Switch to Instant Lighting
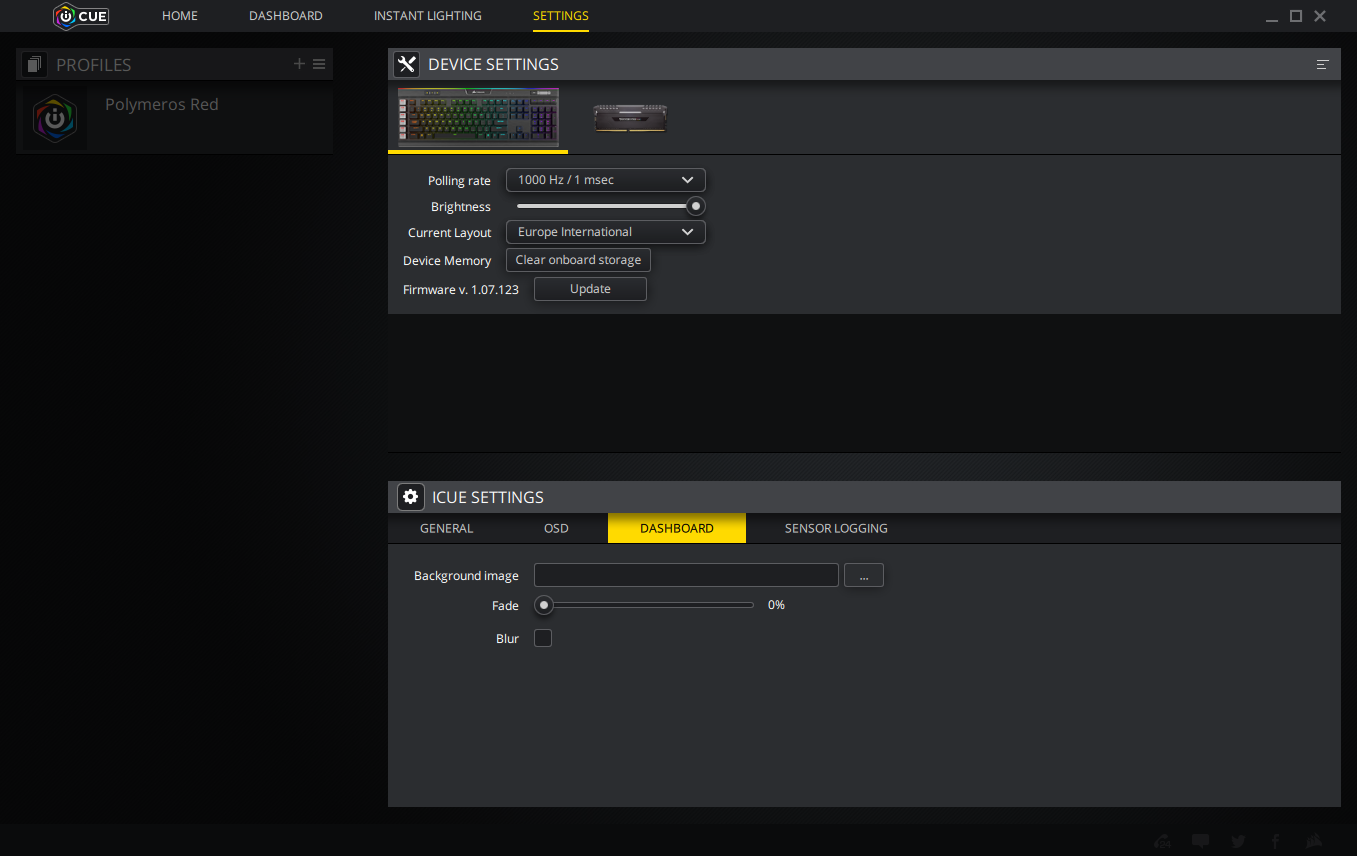This screenshot has width=1357, height=856. point(428,16)
